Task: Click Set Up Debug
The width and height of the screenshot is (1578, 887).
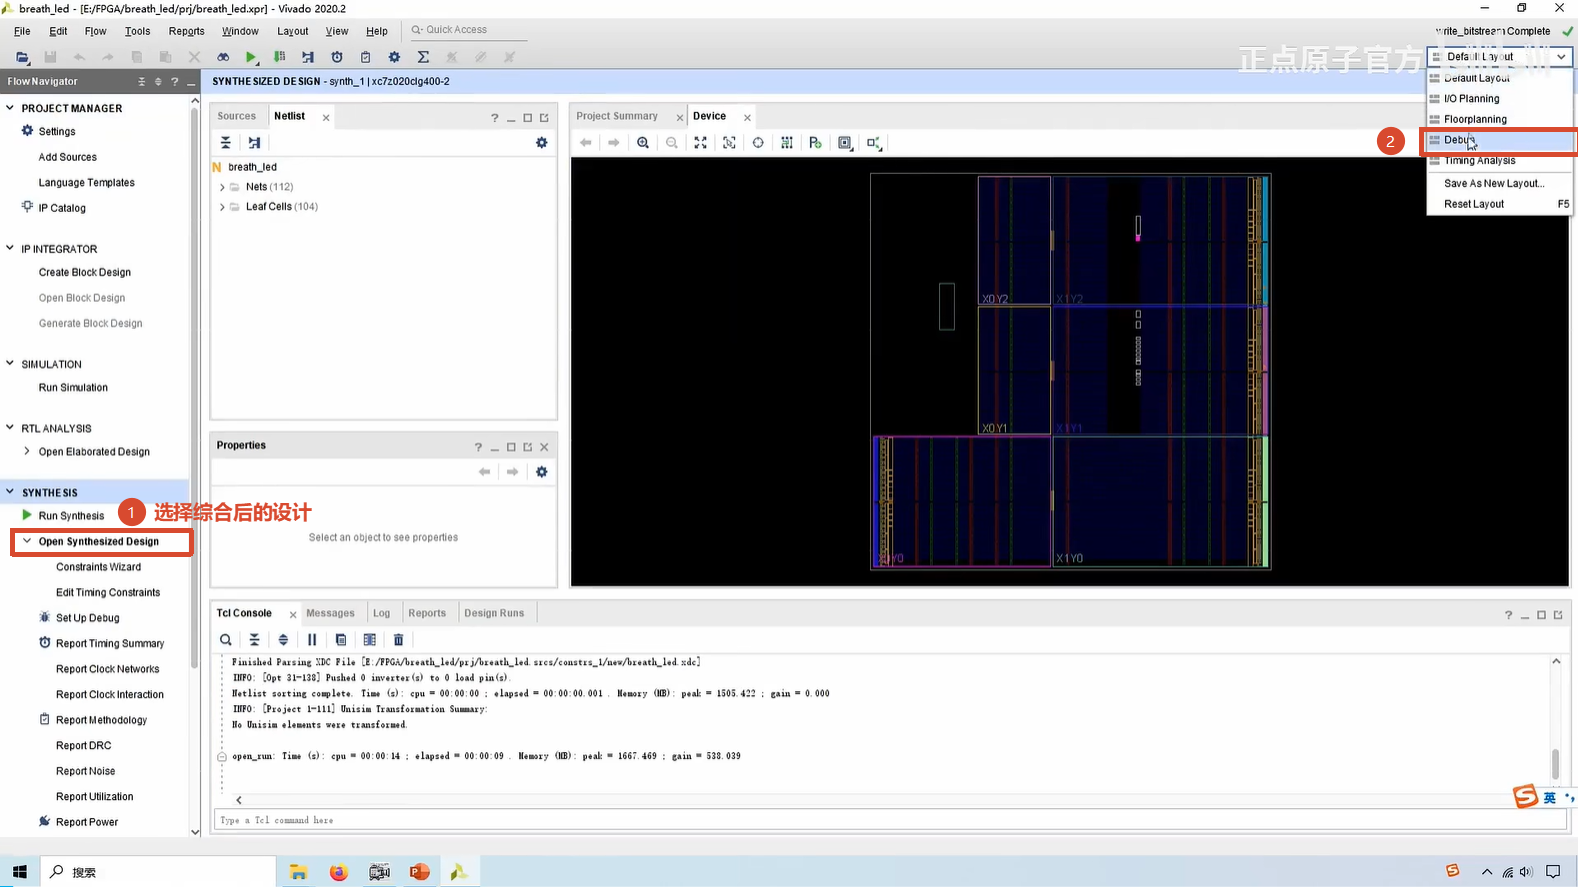Action: pos(87,618)
